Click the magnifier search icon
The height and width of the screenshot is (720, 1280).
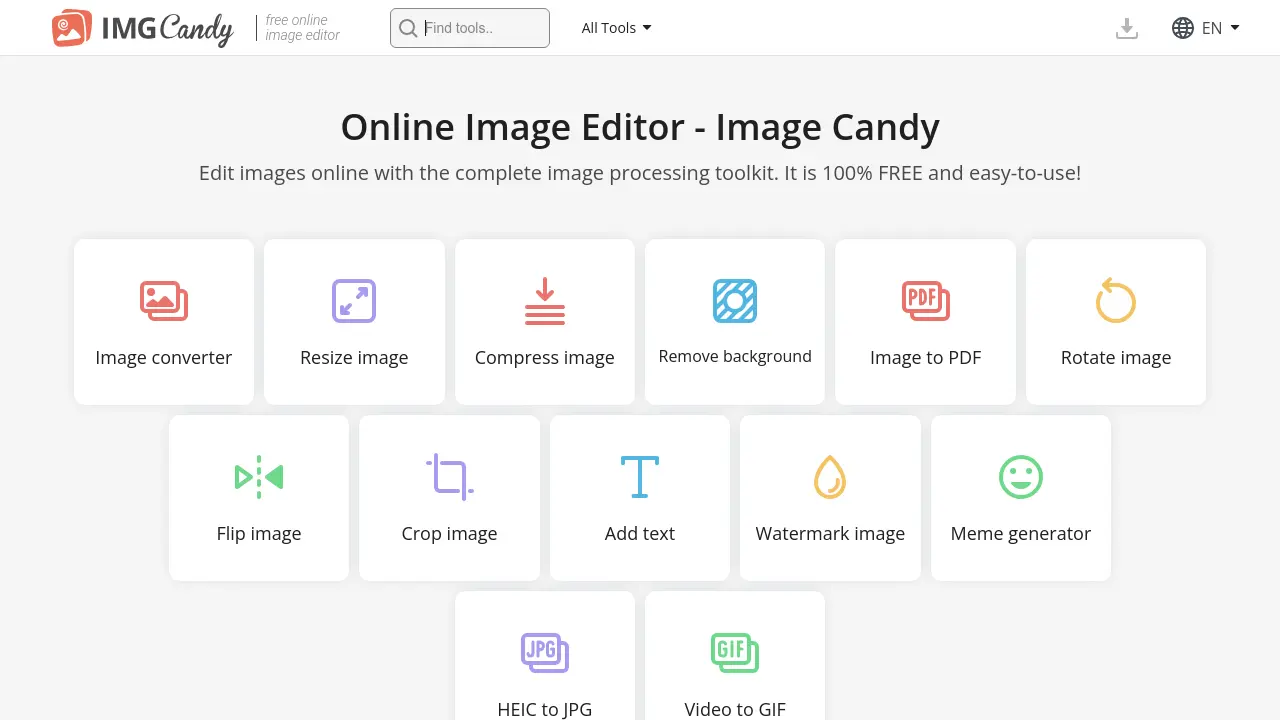(x=408, y=28)
